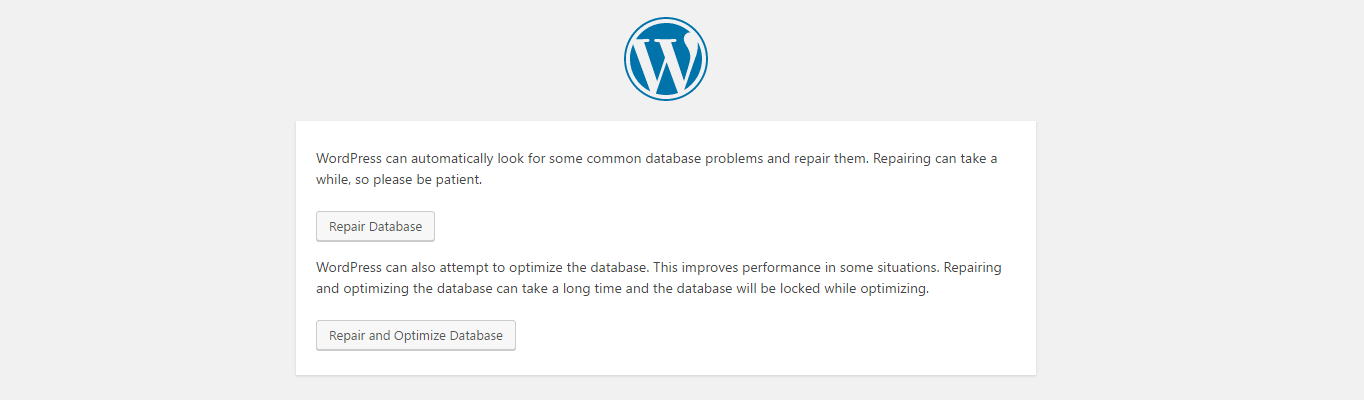Image resolution: width=1364 pixels, height=400 pixels.
Task: Click the first paragraph about repairing database
Action: coord(657,170)
